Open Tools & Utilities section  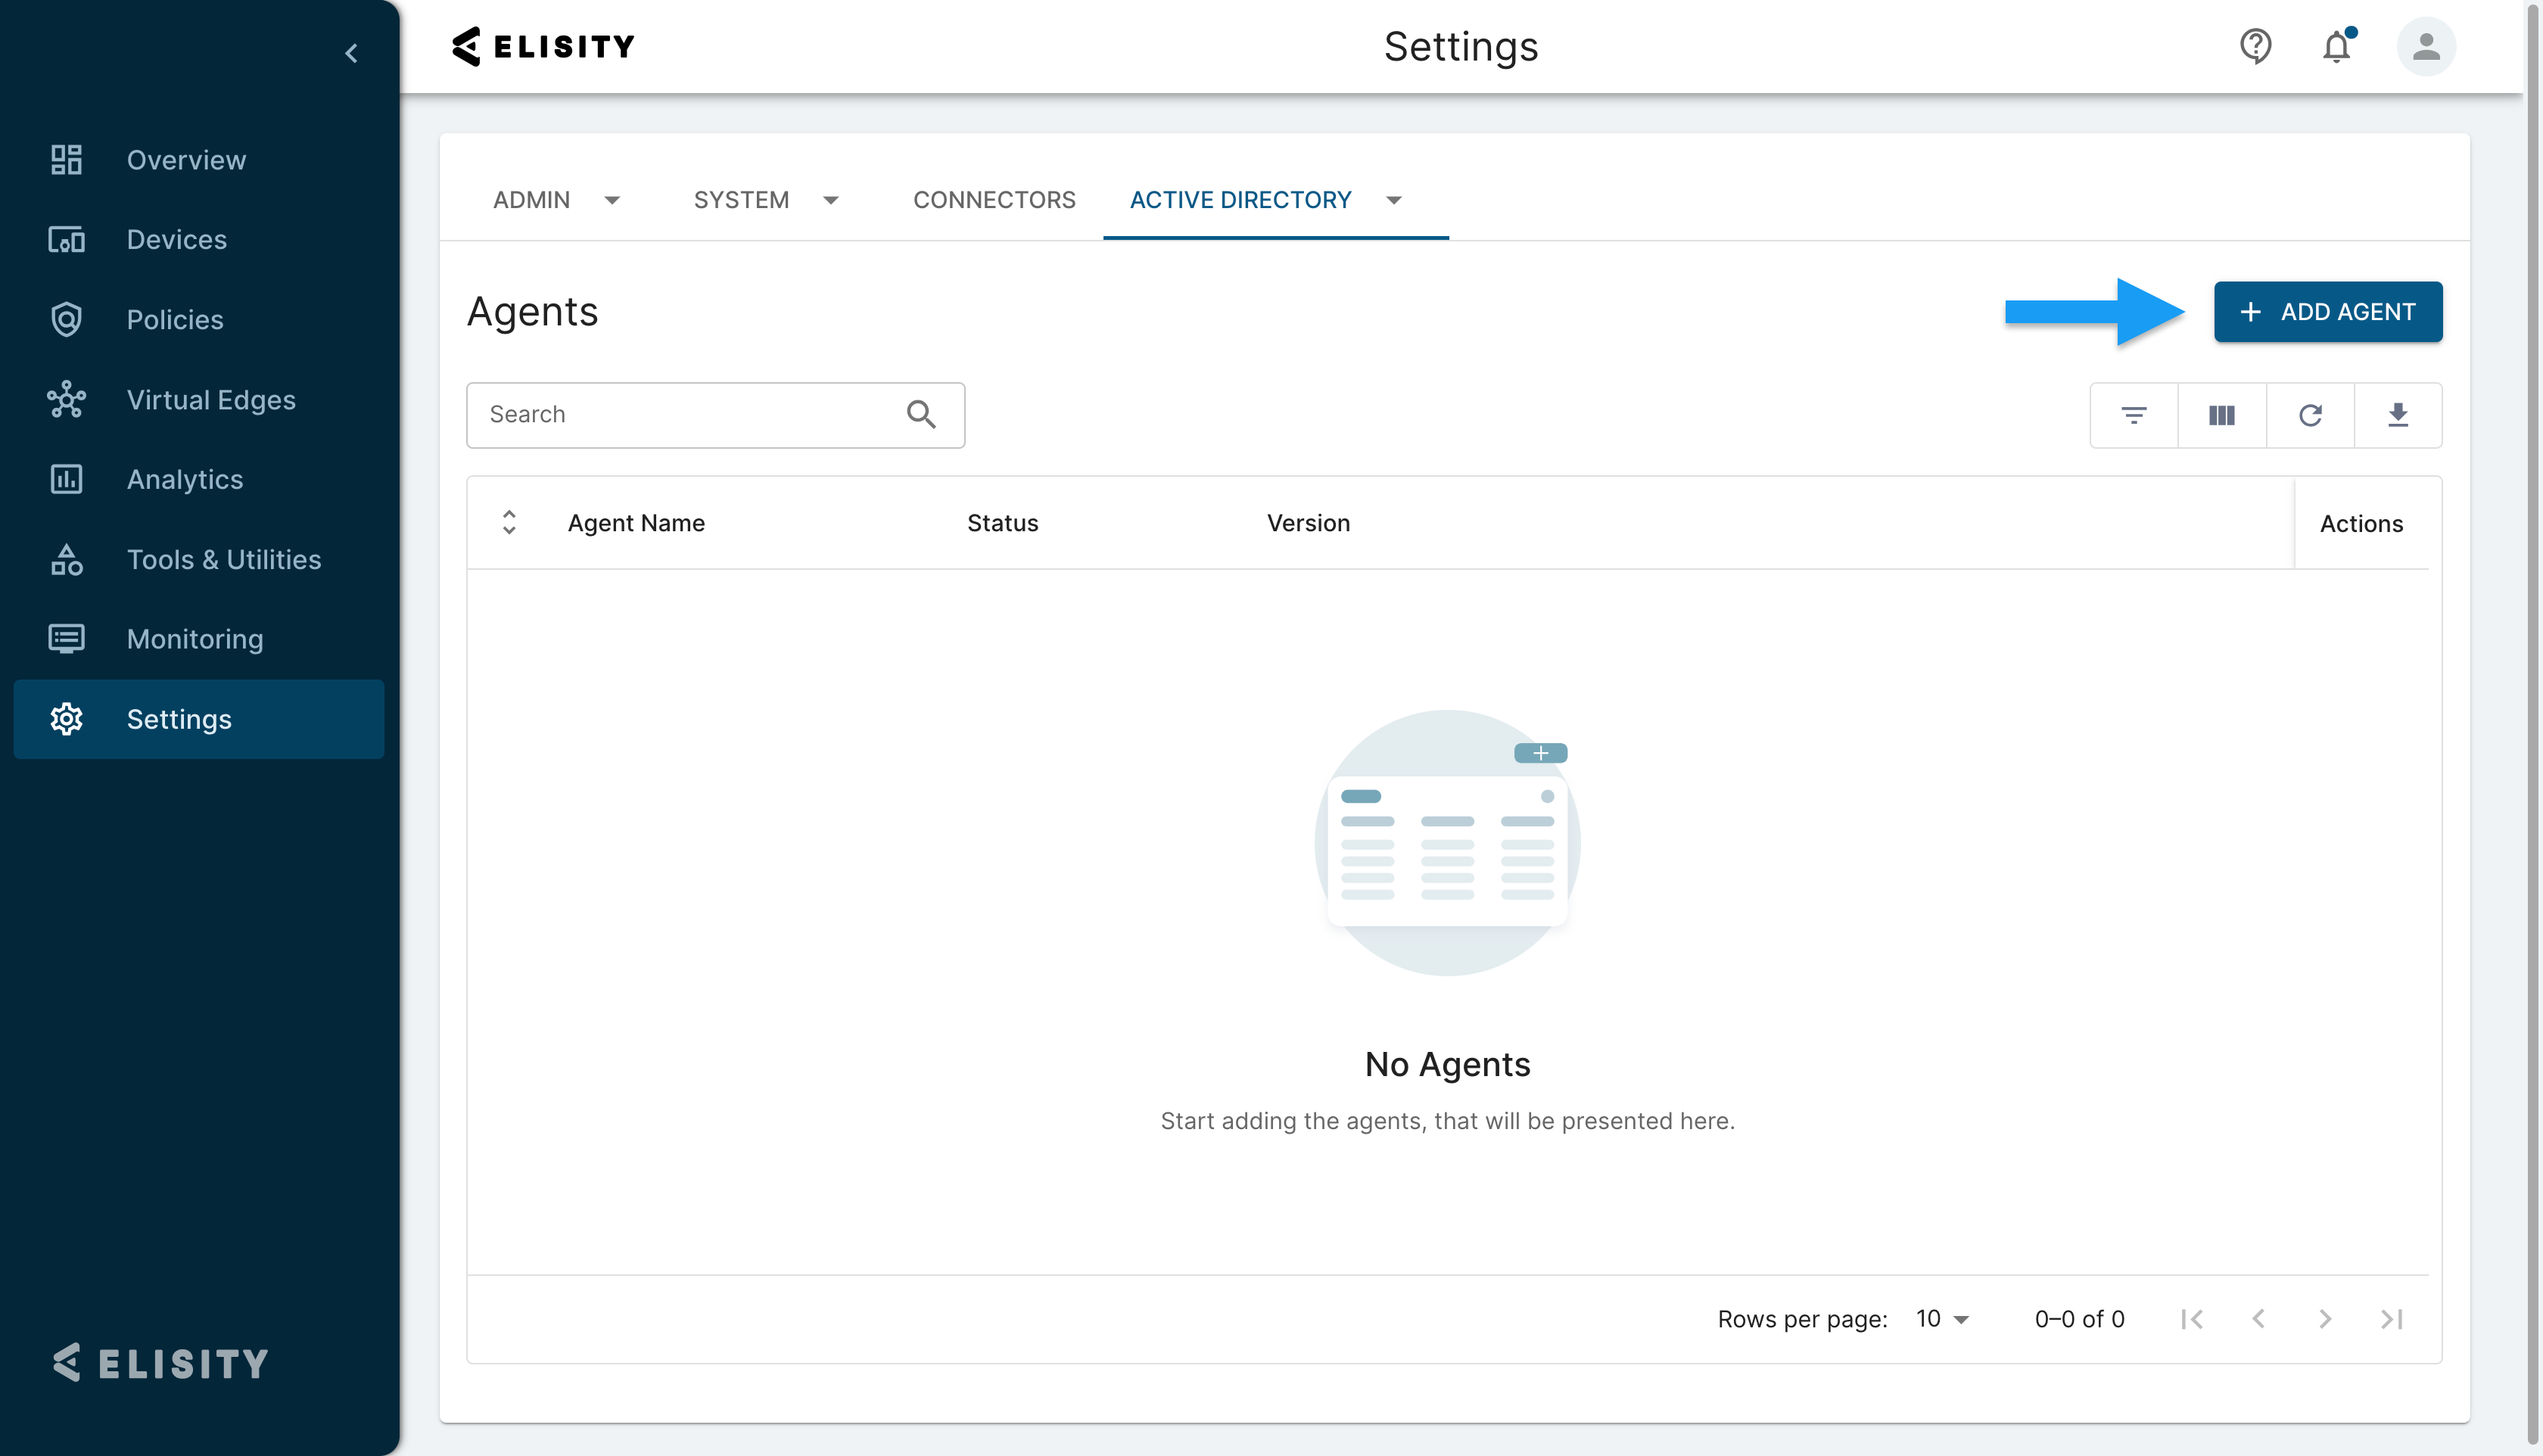[x=198, y=560]
